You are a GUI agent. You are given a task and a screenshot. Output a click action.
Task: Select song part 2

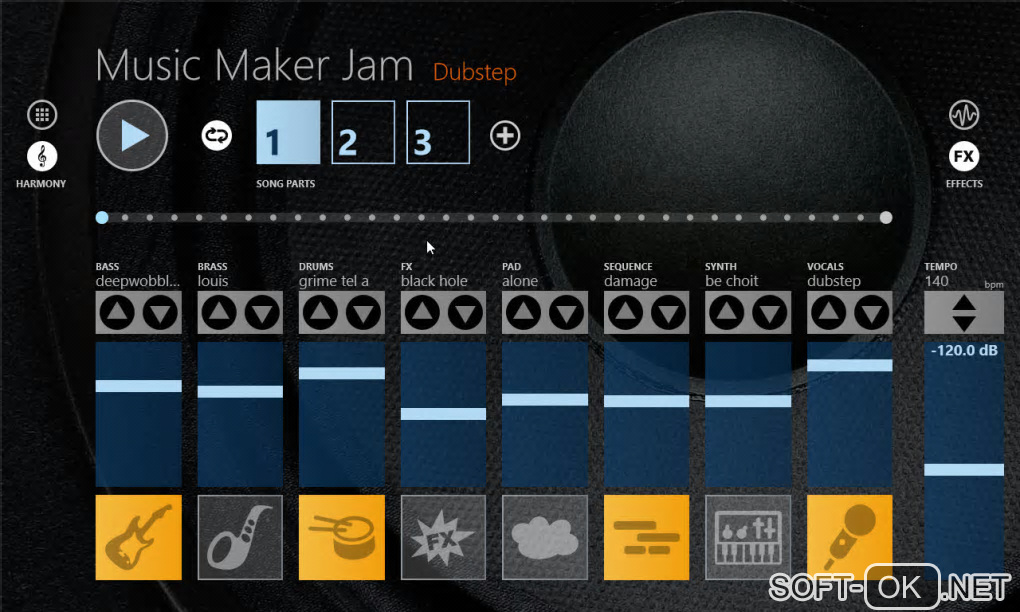(x=363, y=132)
